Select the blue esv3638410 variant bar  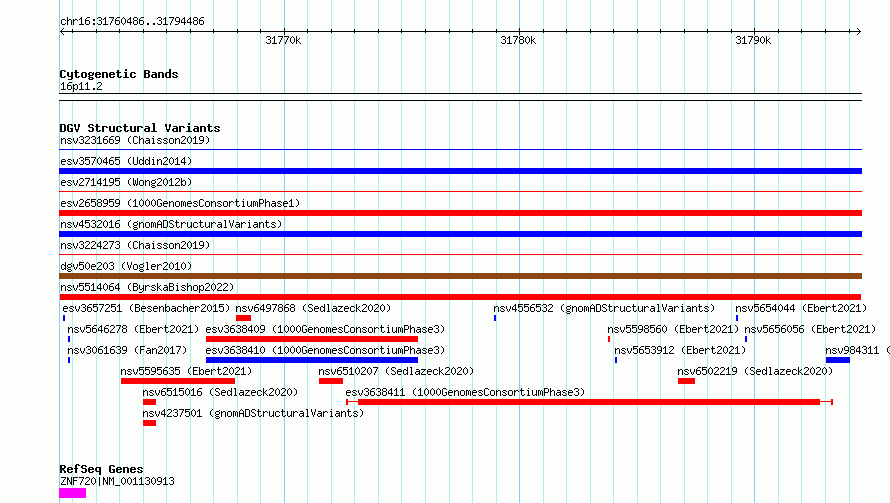[312, 360]
